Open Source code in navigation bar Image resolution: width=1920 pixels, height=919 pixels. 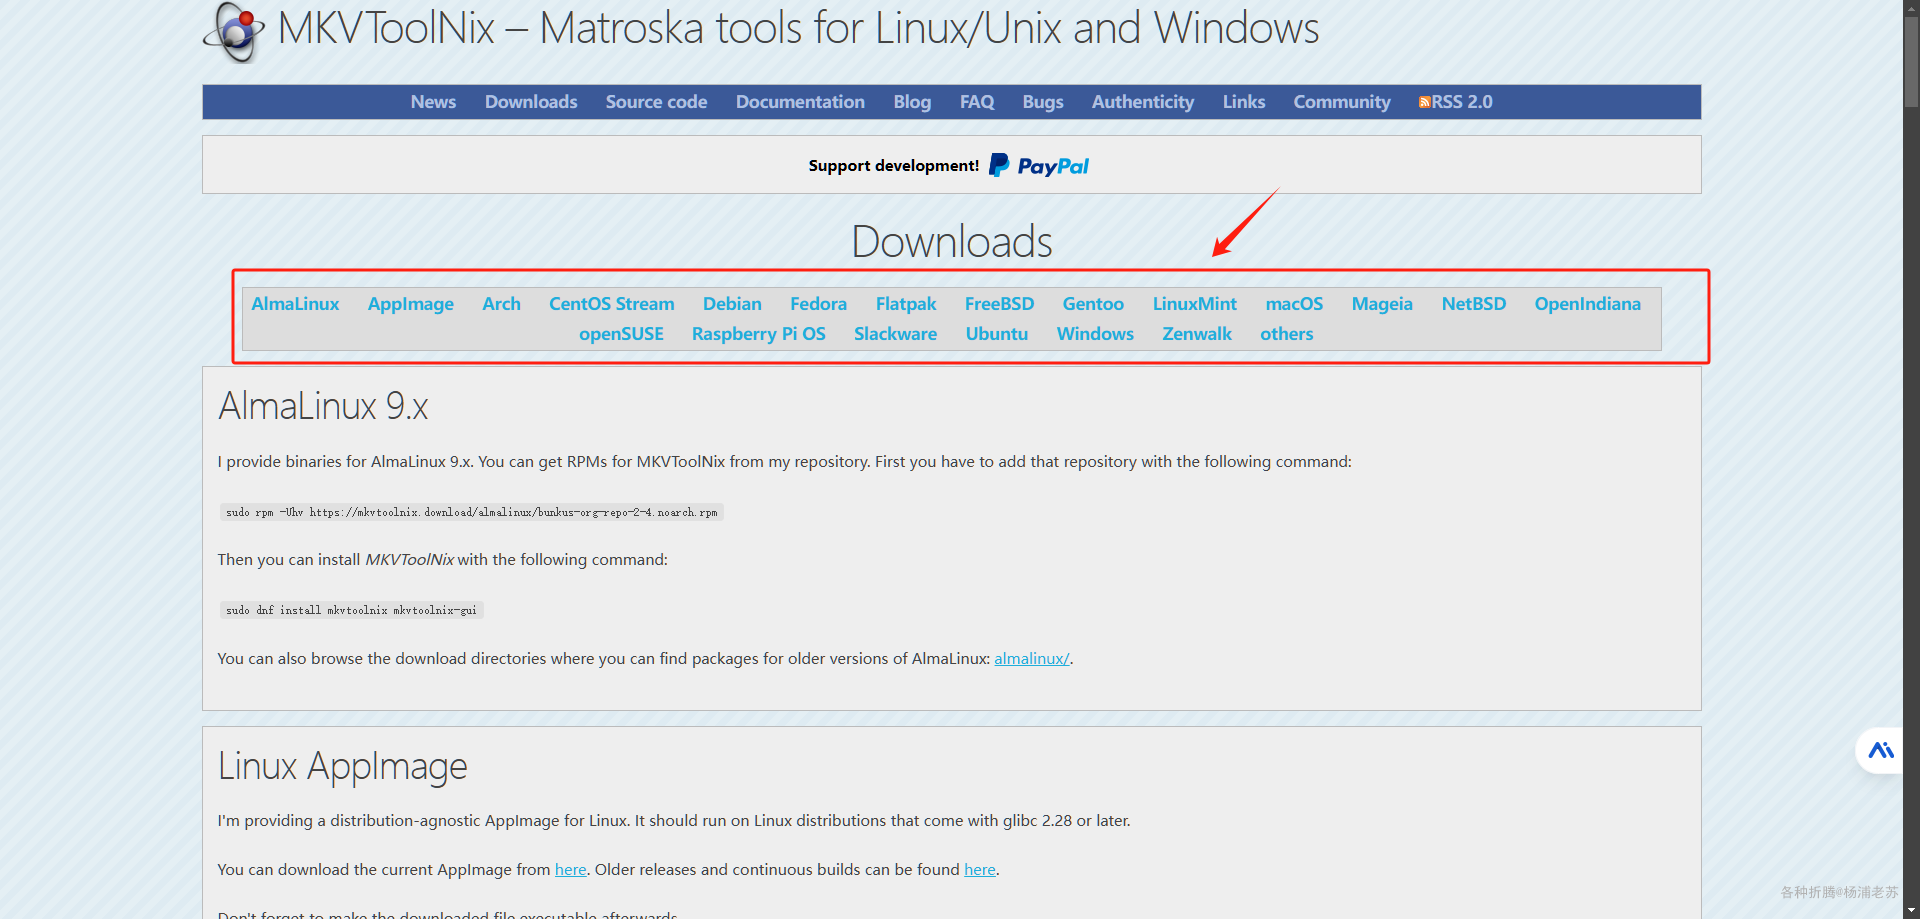(656, 102)
